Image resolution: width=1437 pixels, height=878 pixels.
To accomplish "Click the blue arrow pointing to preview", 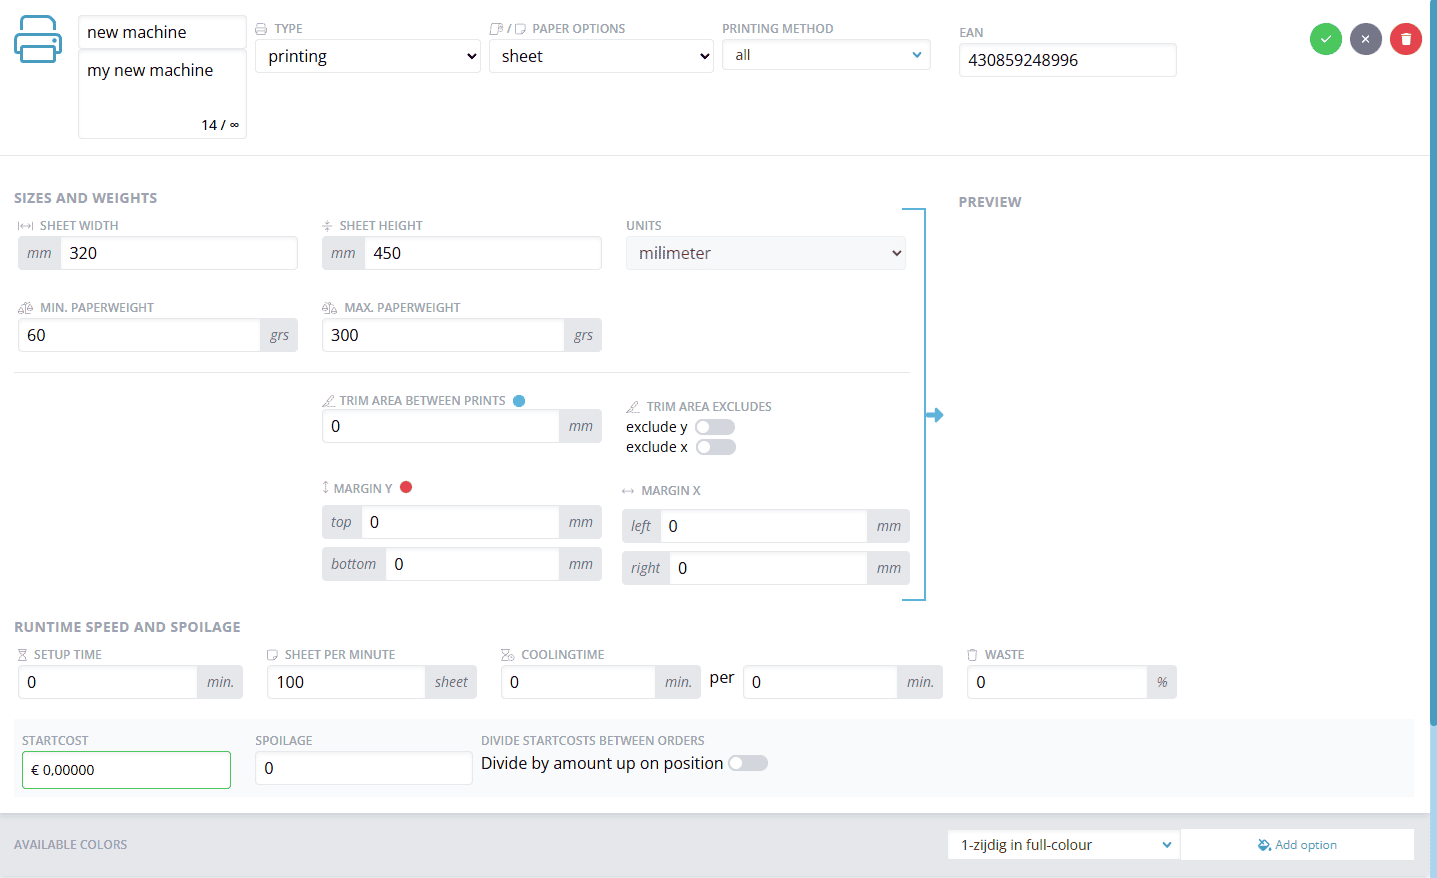I will (935, 415).
